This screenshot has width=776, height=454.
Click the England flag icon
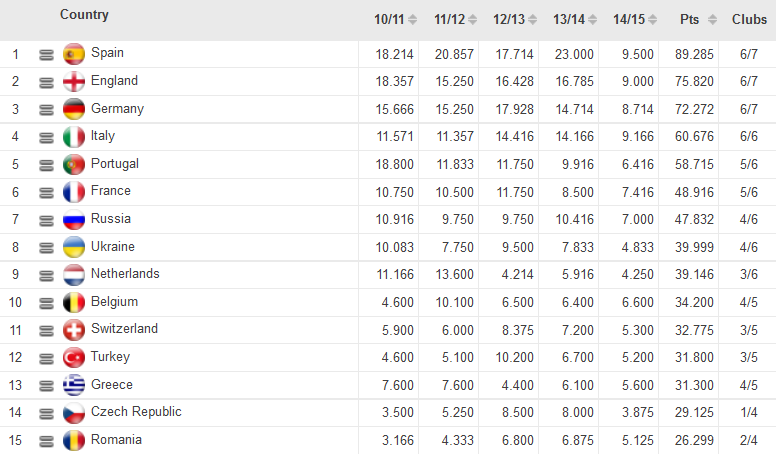point(74,82)
